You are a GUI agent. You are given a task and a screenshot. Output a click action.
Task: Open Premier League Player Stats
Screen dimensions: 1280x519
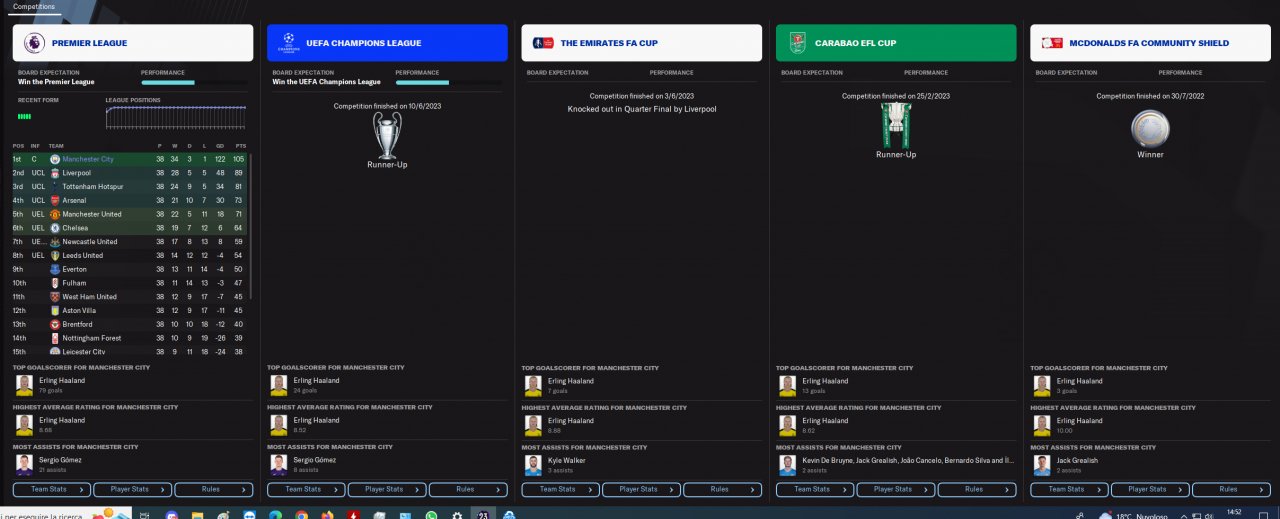pos(133,489)
